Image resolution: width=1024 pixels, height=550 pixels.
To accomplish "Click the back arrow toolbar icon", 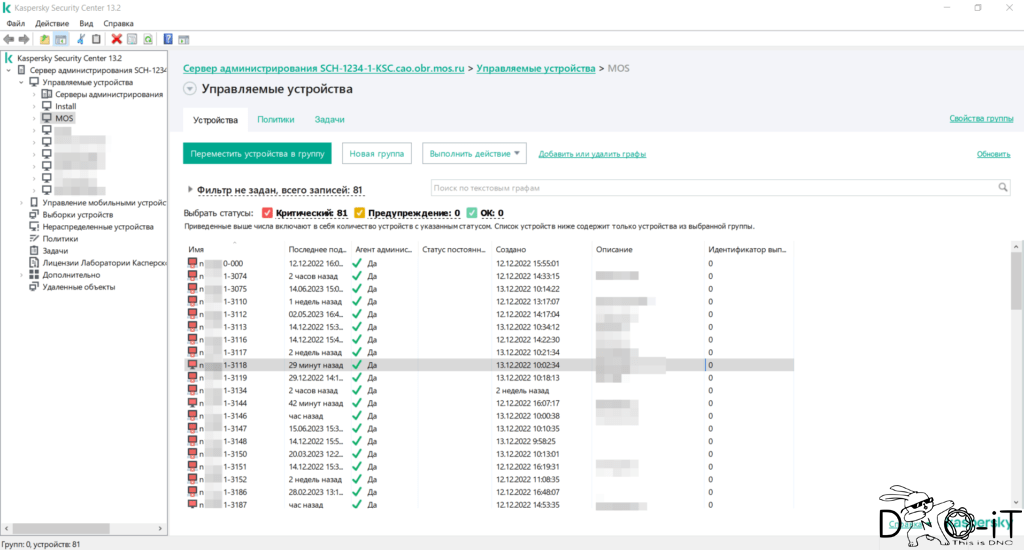I will 8,39.
